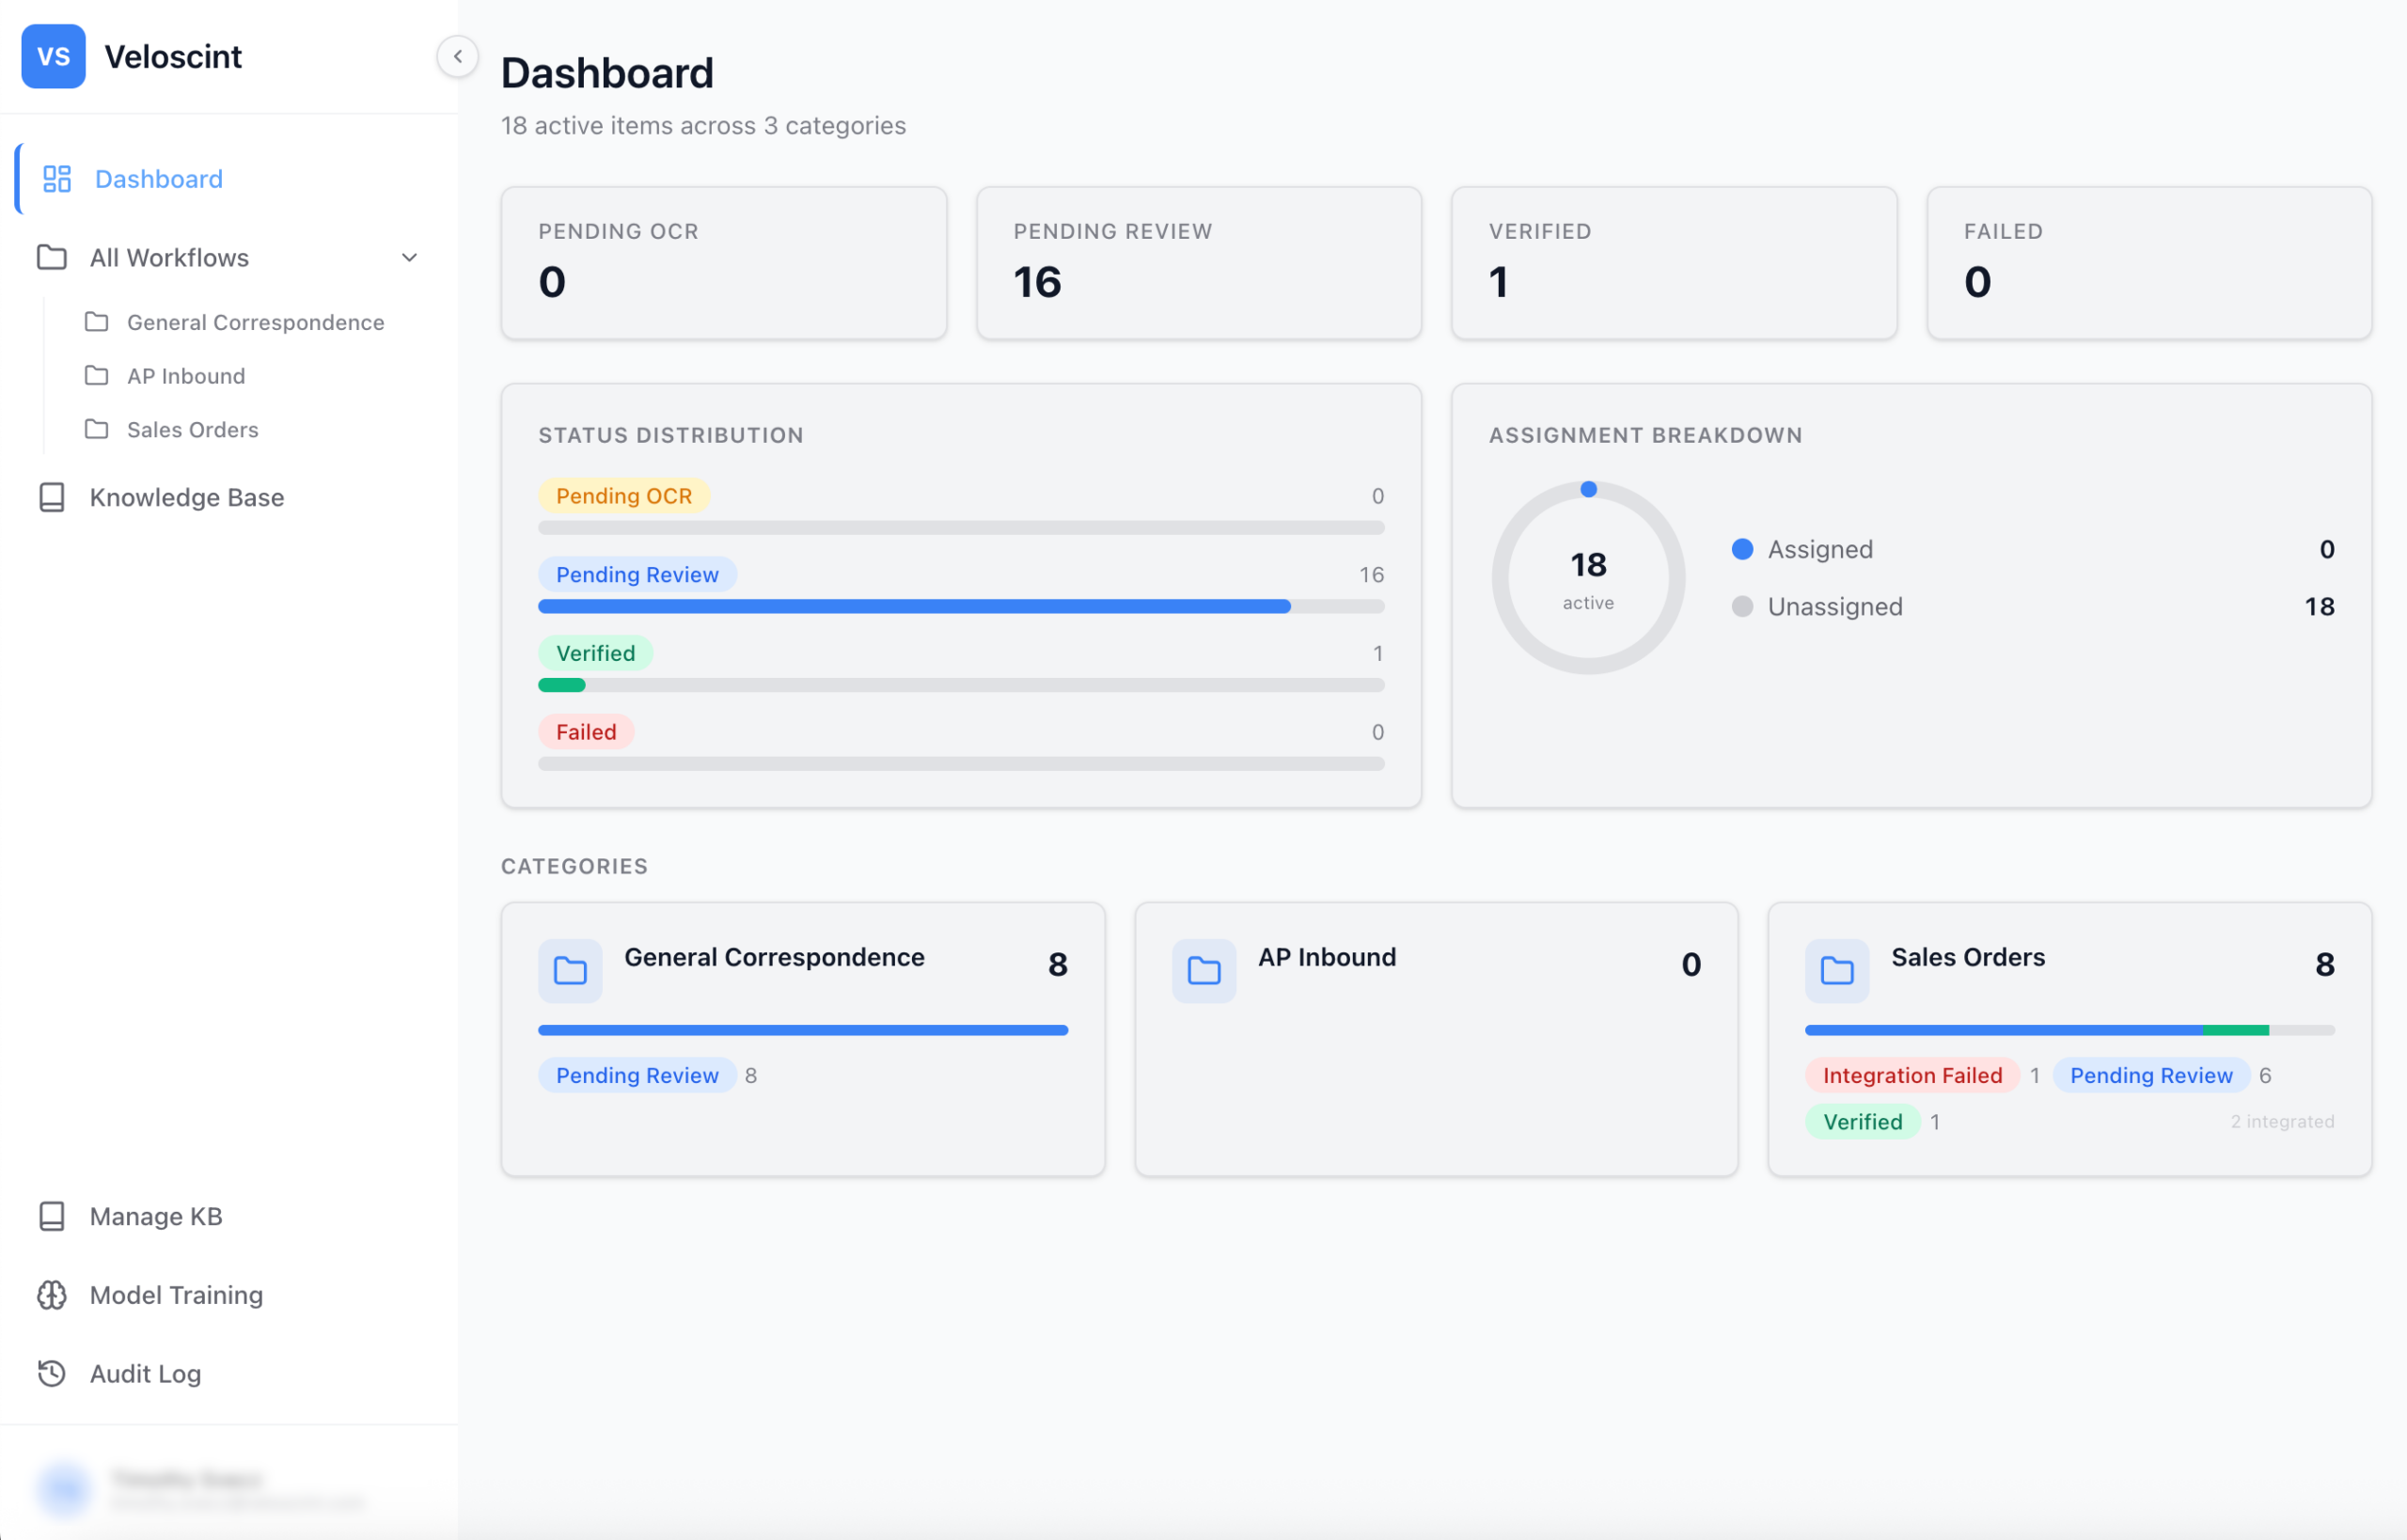Open the Verified summary card

1674,263
